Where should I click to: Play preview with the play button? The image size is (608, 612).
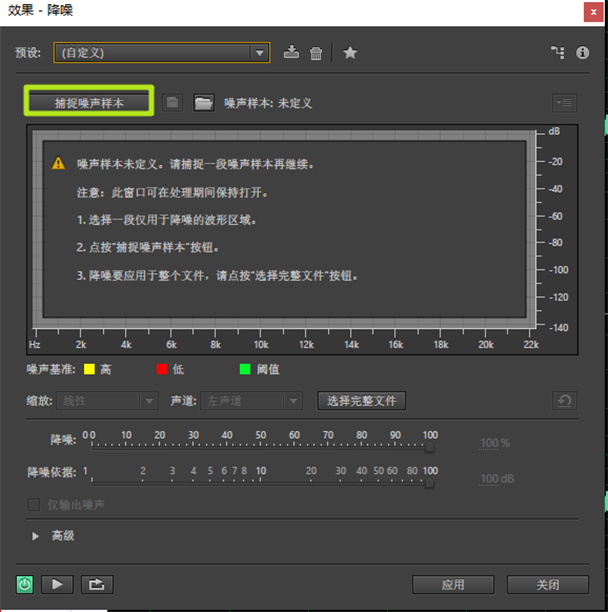pos(57,584)
